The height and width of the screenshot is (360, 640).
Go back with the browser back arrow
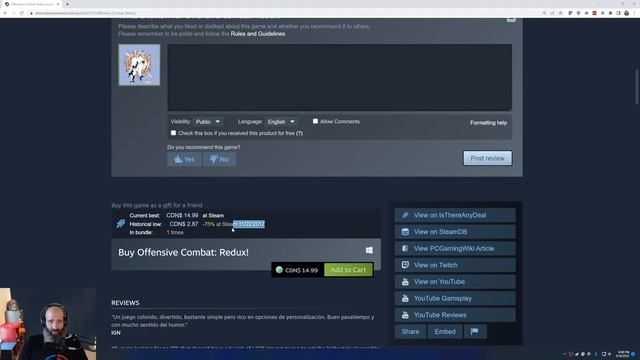click(x=5, y=13)
